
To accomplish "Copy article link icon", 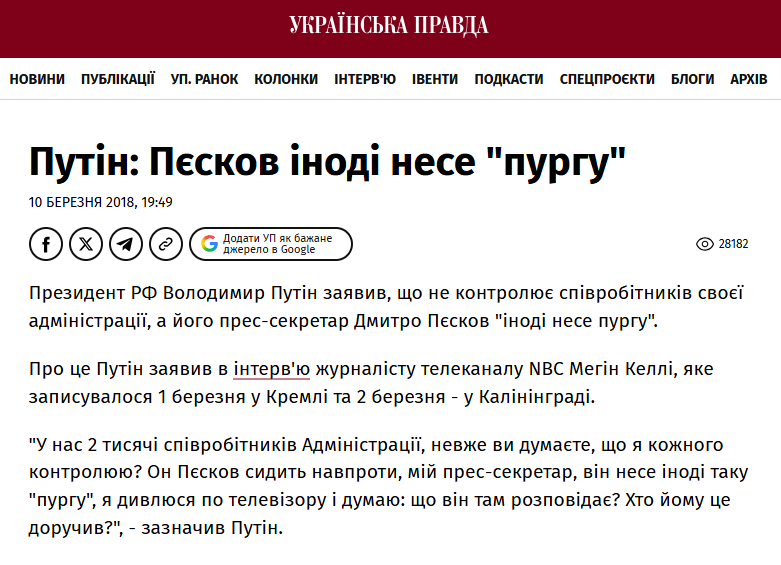I will (x=166, y=244).
